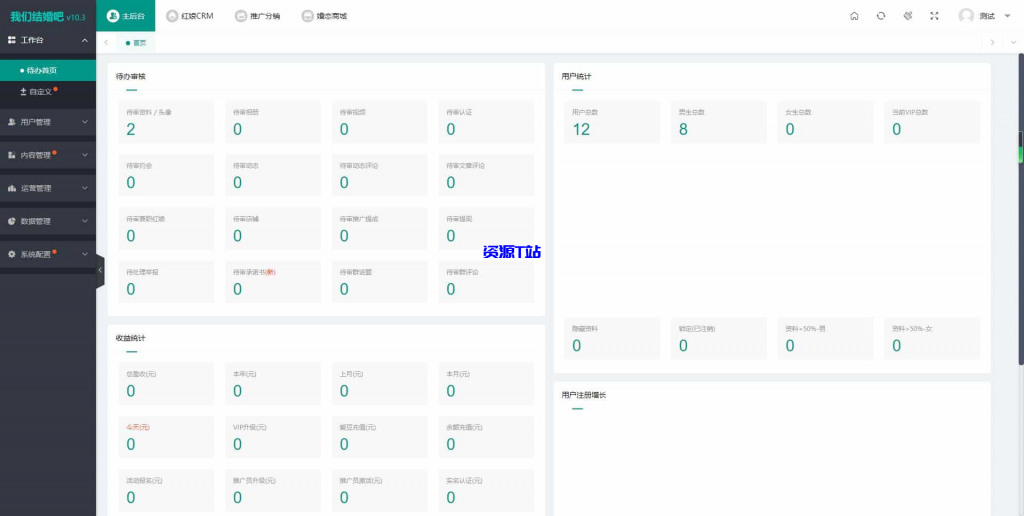Toggle fullscreen with the expand icon
1024x516 pixels.
[x=935, y=16]
